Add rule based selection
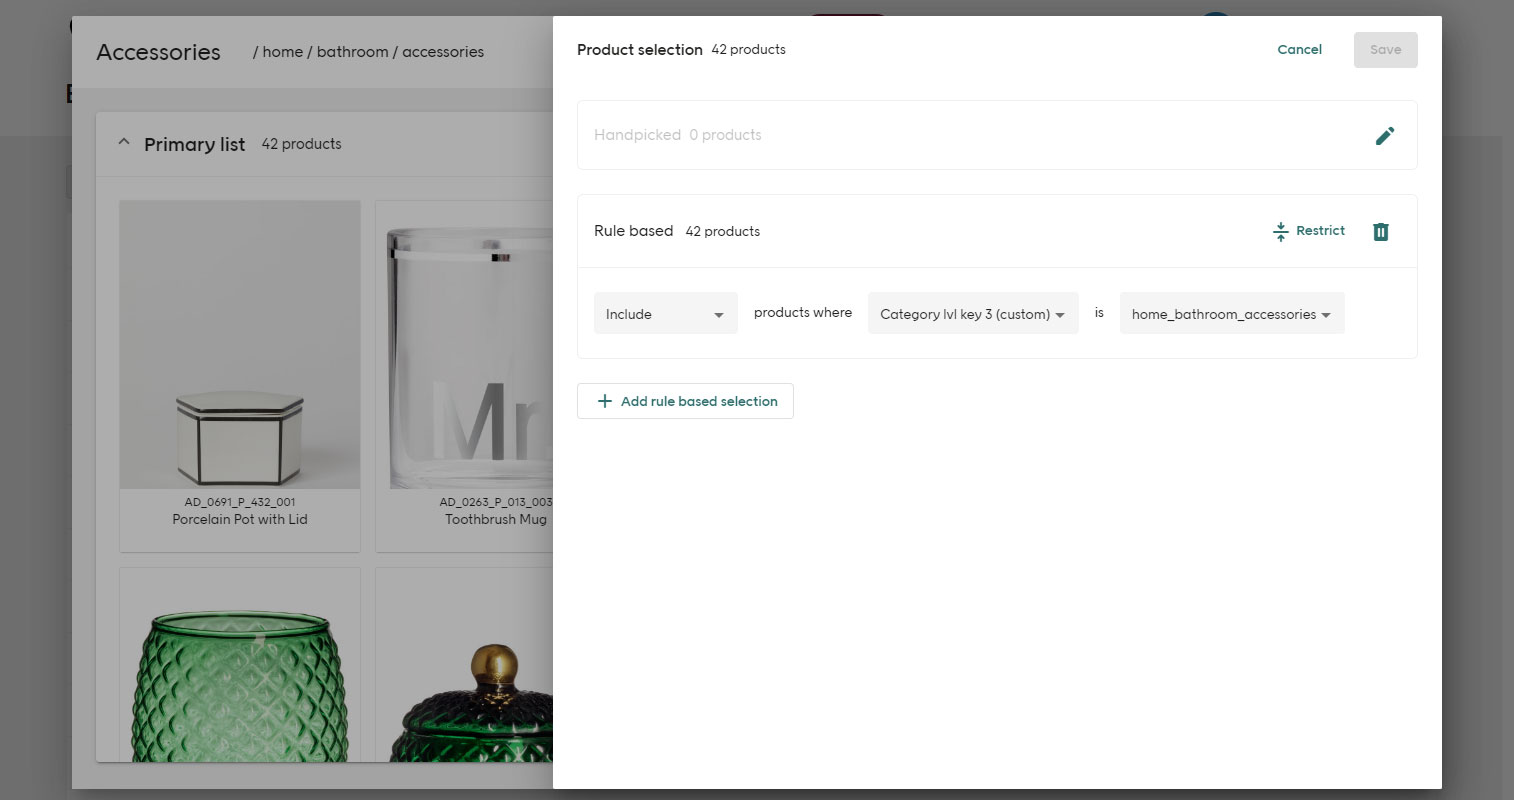1514x800 pixels. pyautogui.click(x=685, y=401)
